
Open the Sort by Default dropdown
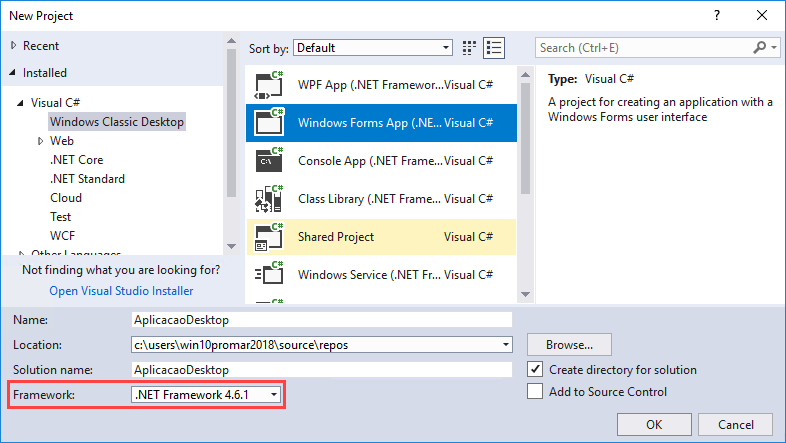(373, 48)
